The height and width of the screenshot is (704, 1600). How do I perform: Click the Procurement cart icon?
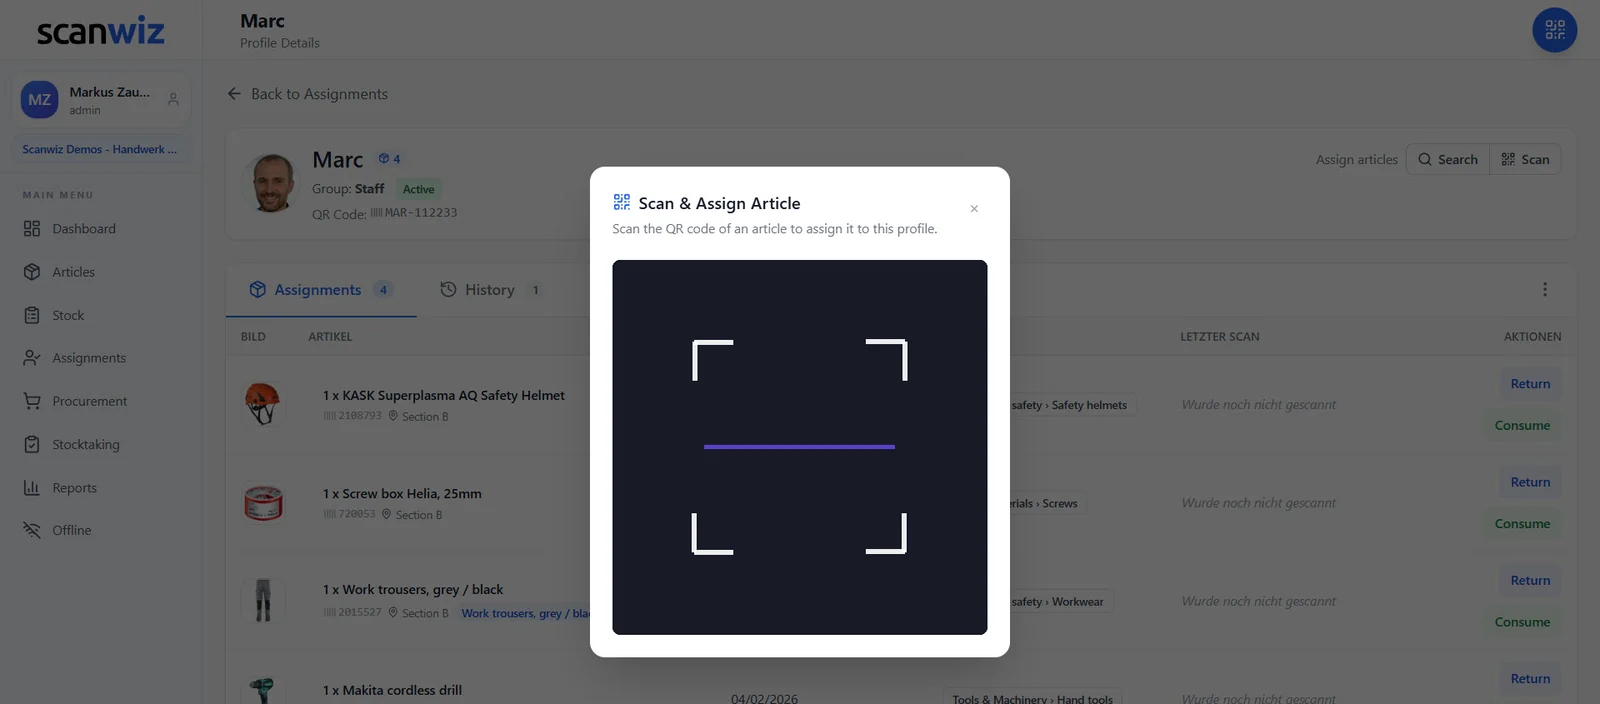32,401
